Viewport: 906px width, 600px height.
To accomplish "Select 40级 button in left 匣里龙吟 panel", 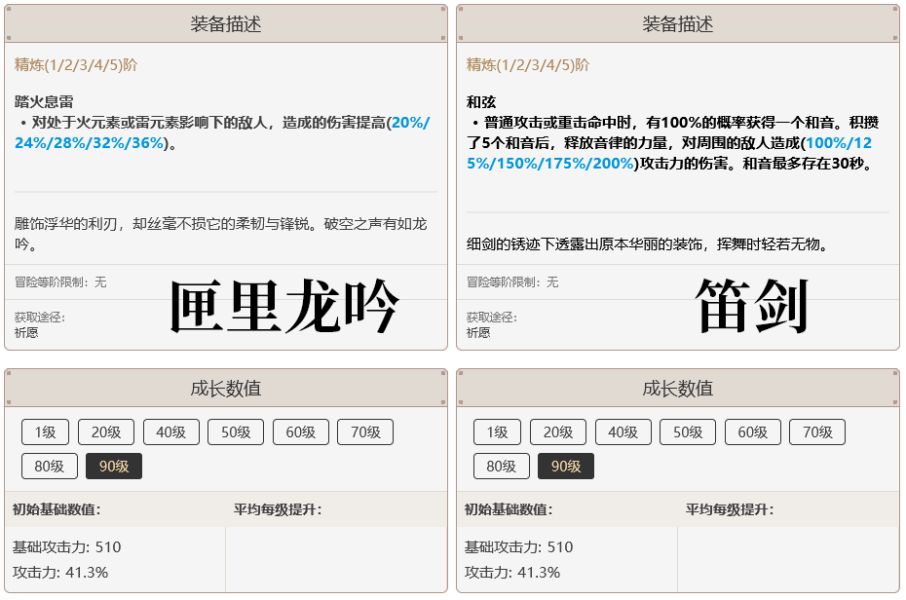I will pos(171,432).
